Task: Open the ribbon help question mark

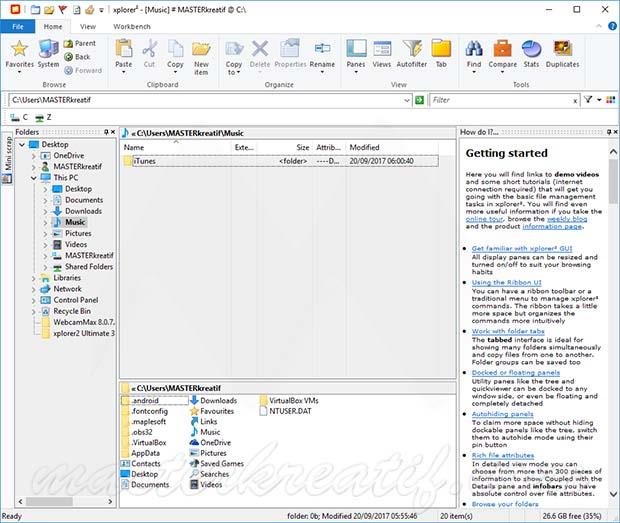Action: tap(612, 26)
